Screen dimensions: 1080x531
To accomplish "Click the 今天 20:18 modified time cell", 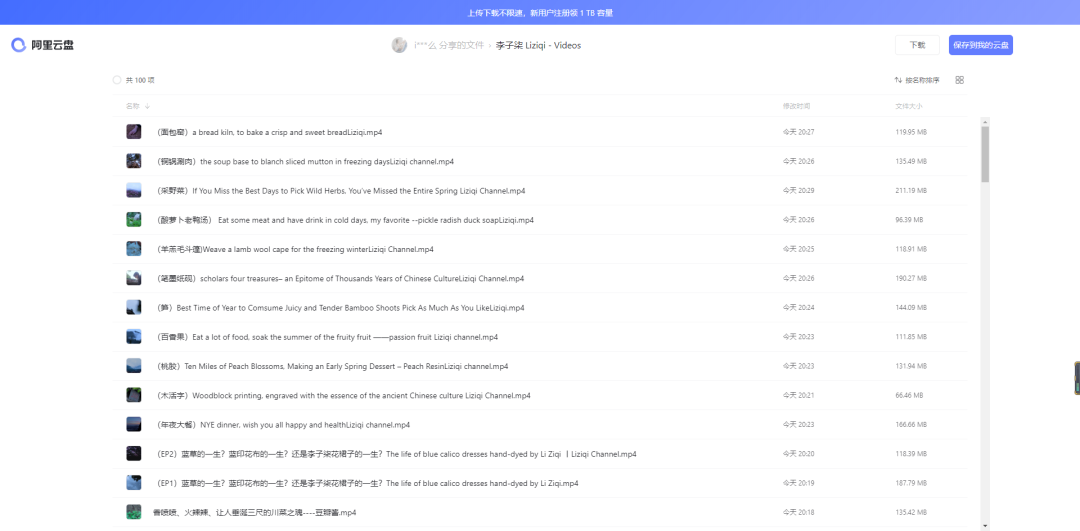I will tap(798, 512).
